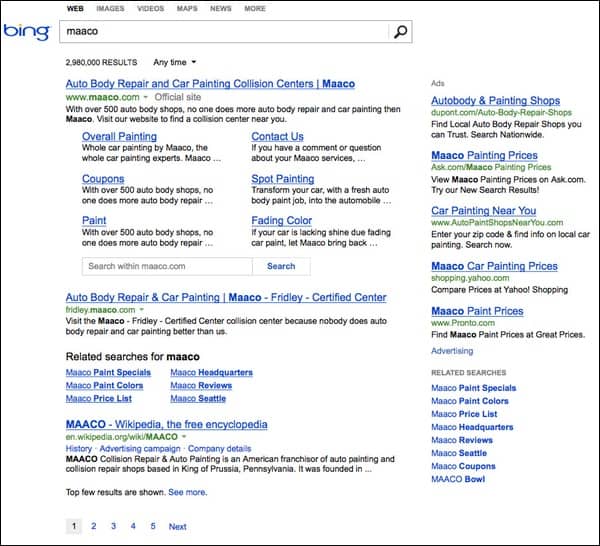Click the magnifying glass search icon
This screenshot has height=546, width=600.
(x=400, y=32)
